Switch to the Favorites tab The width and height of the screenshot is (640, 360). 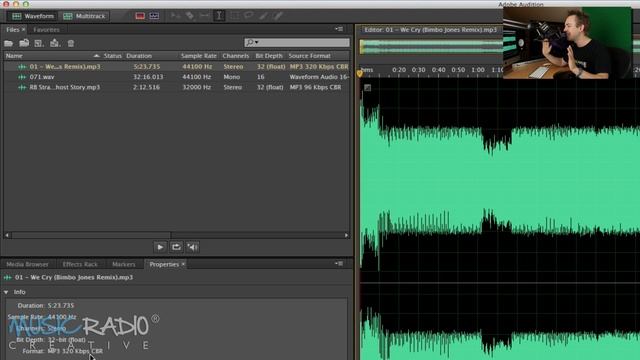pos(47,30)
